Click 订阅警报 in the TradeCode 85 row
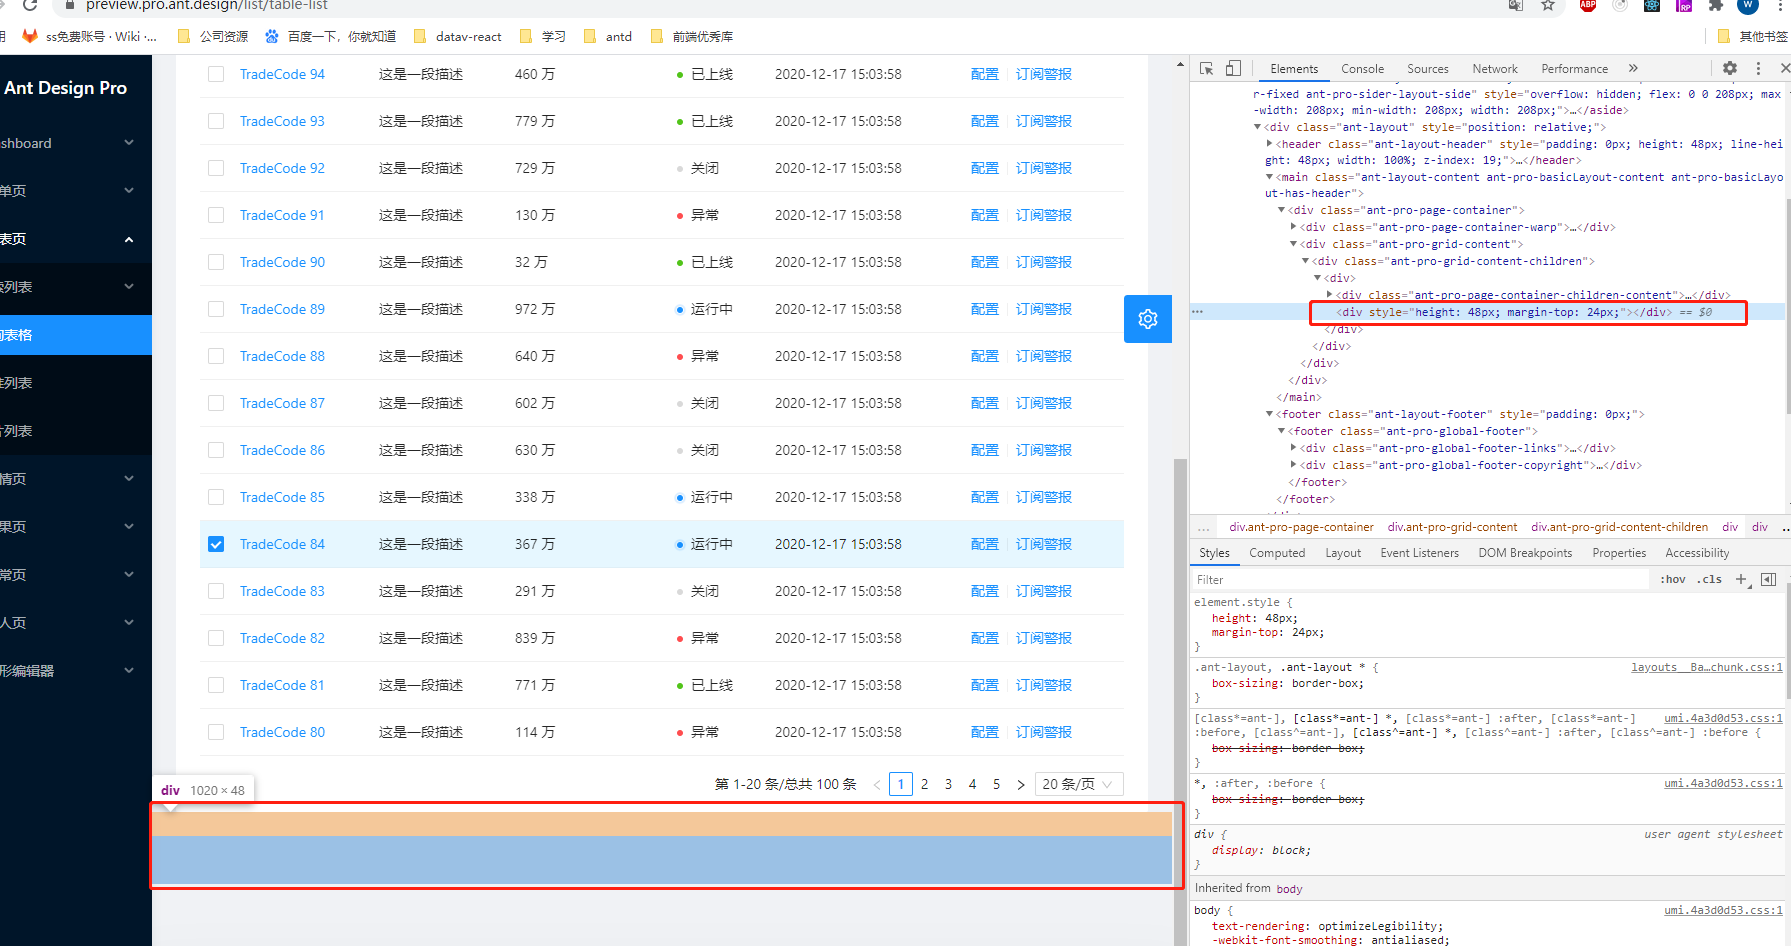This screenshot has height=946, width=1791. click(x=1044, y=497)
